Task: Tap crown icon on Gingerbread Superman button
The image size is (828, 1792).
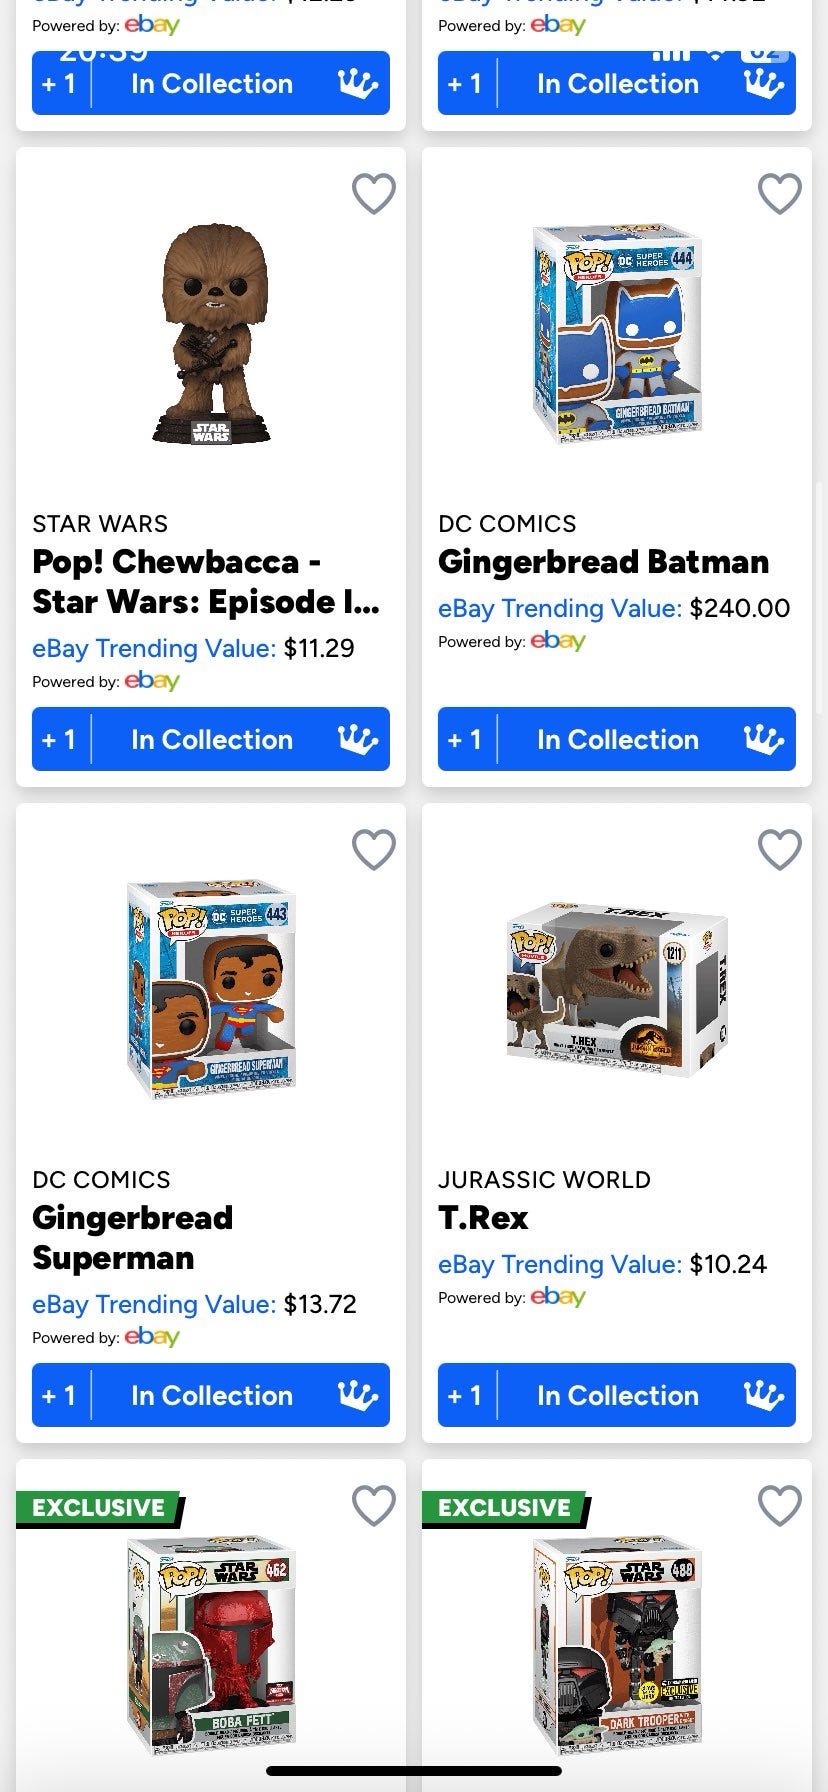Action: 357,1396
